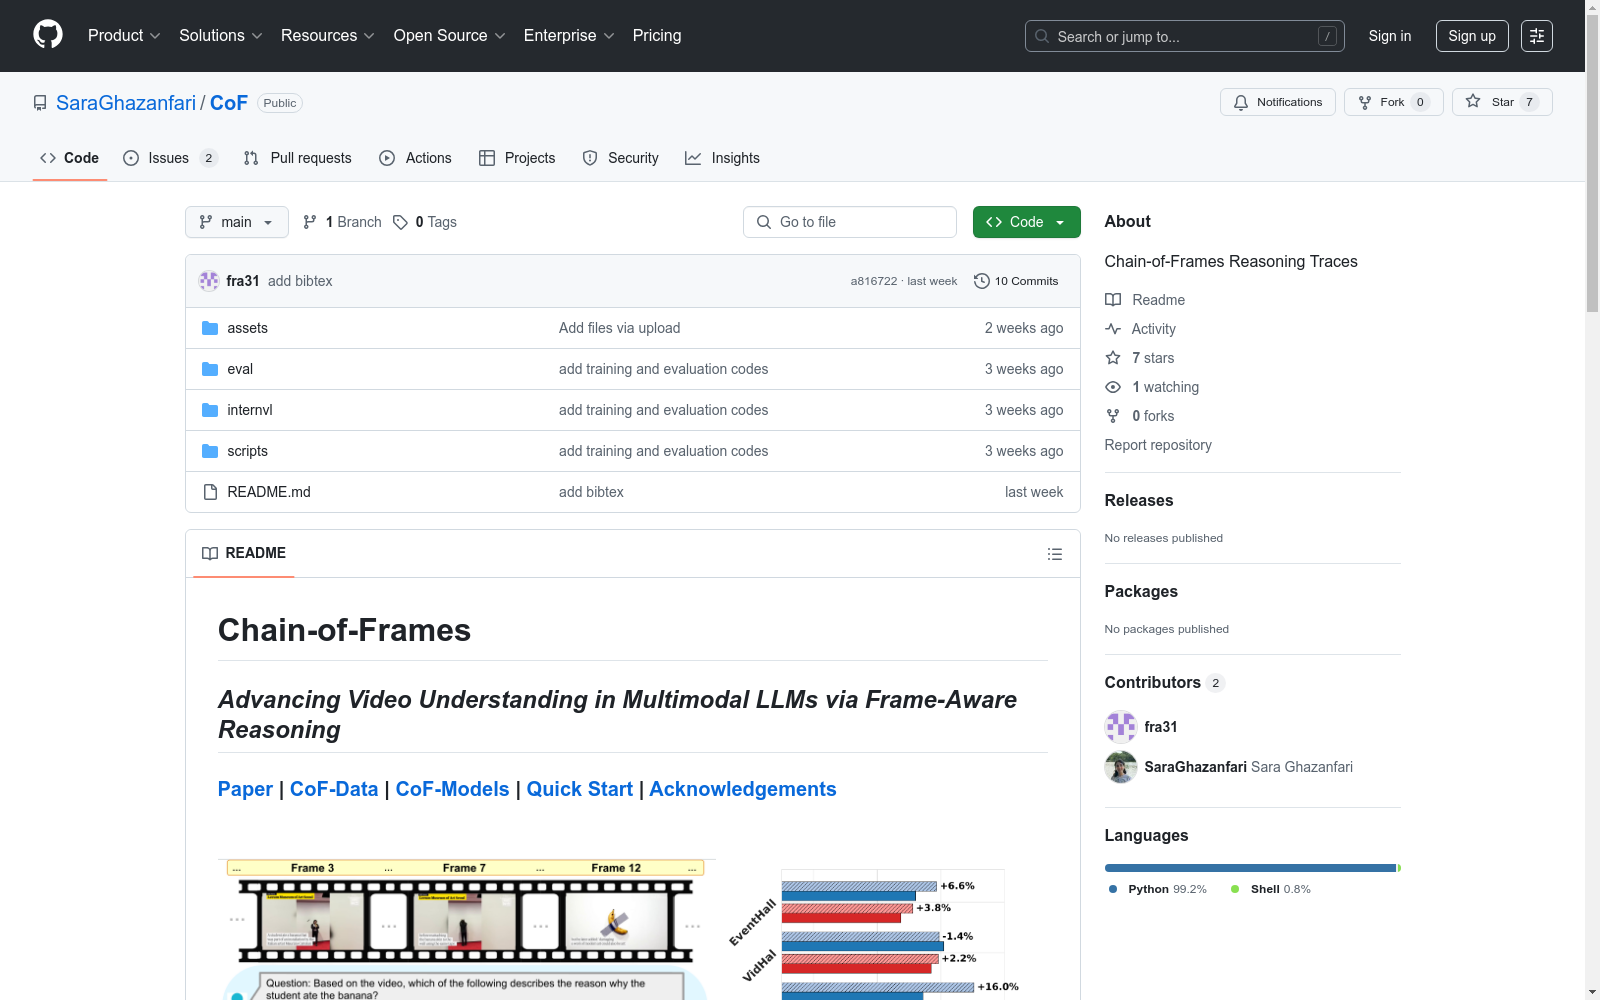Switch to the Security tab

tap(621, 158)
